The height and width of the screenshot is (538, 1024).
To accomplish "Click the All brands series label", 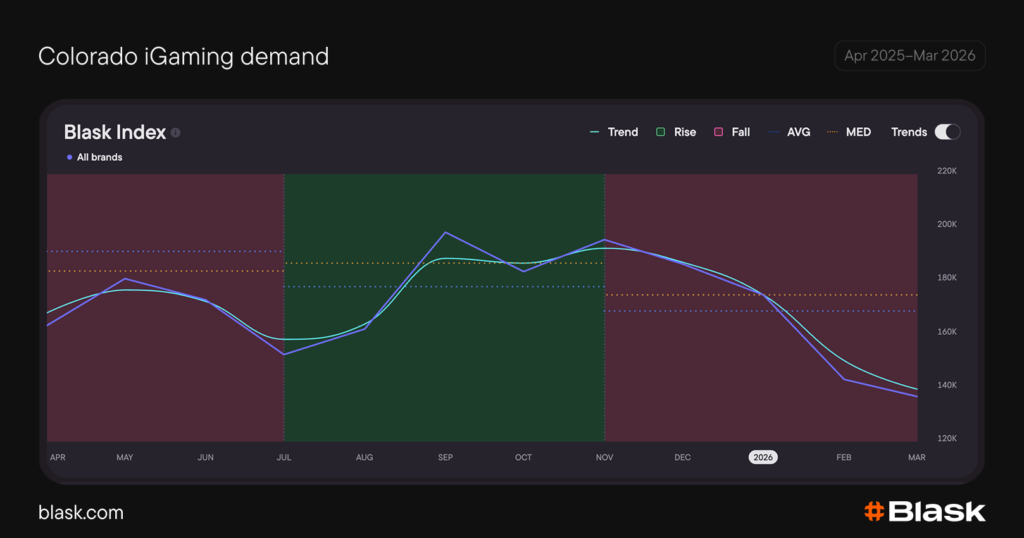I will (x=100, y=157).
